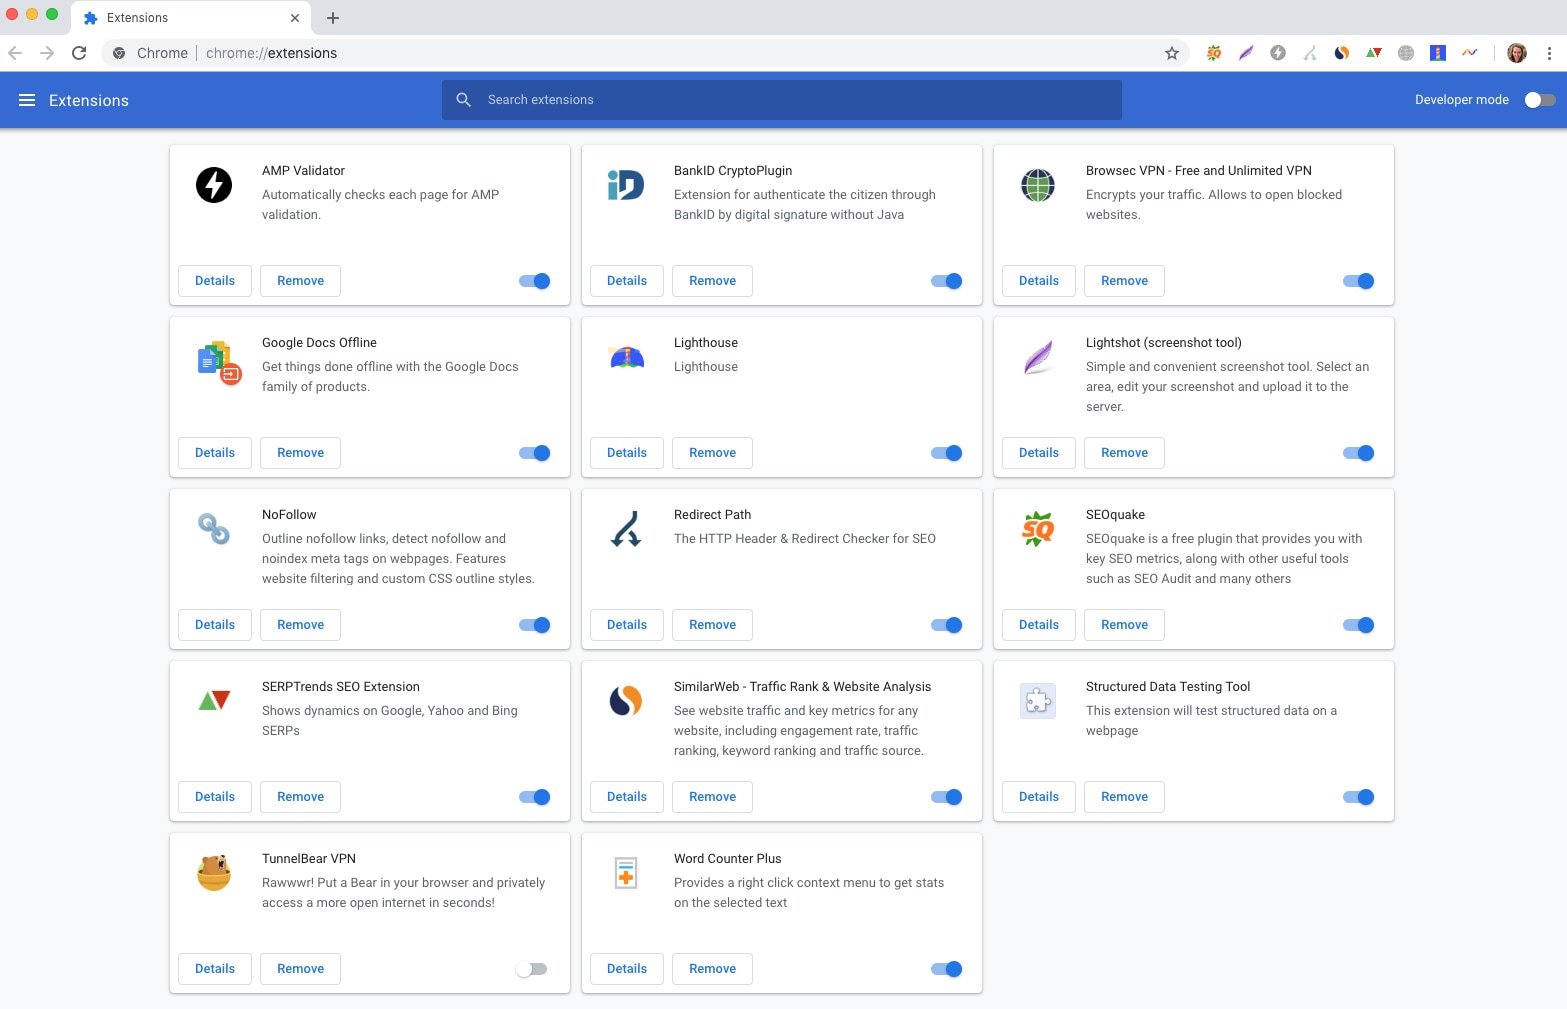
Task: Open the SimilarWeb icon in the browser toolbar
Action: pyautogui.click(x=1342, y=53)
